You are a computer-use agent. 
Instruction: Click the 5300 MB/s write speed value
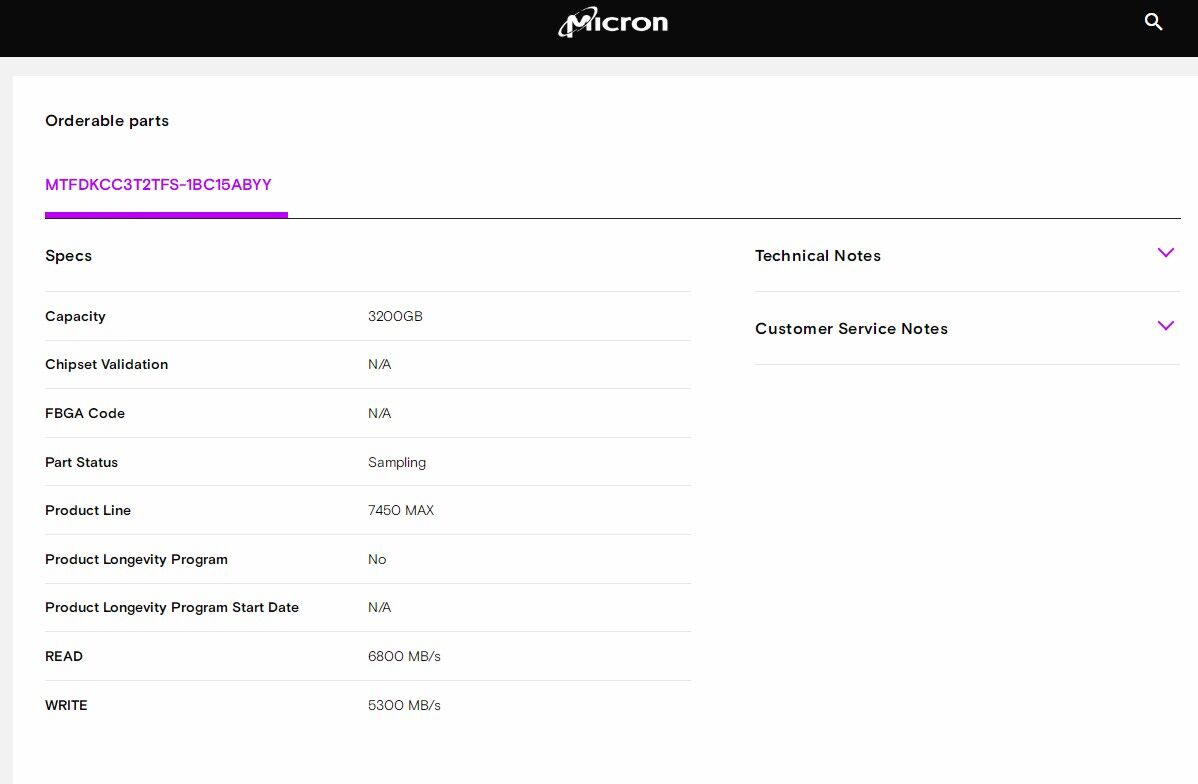point(404,705)
